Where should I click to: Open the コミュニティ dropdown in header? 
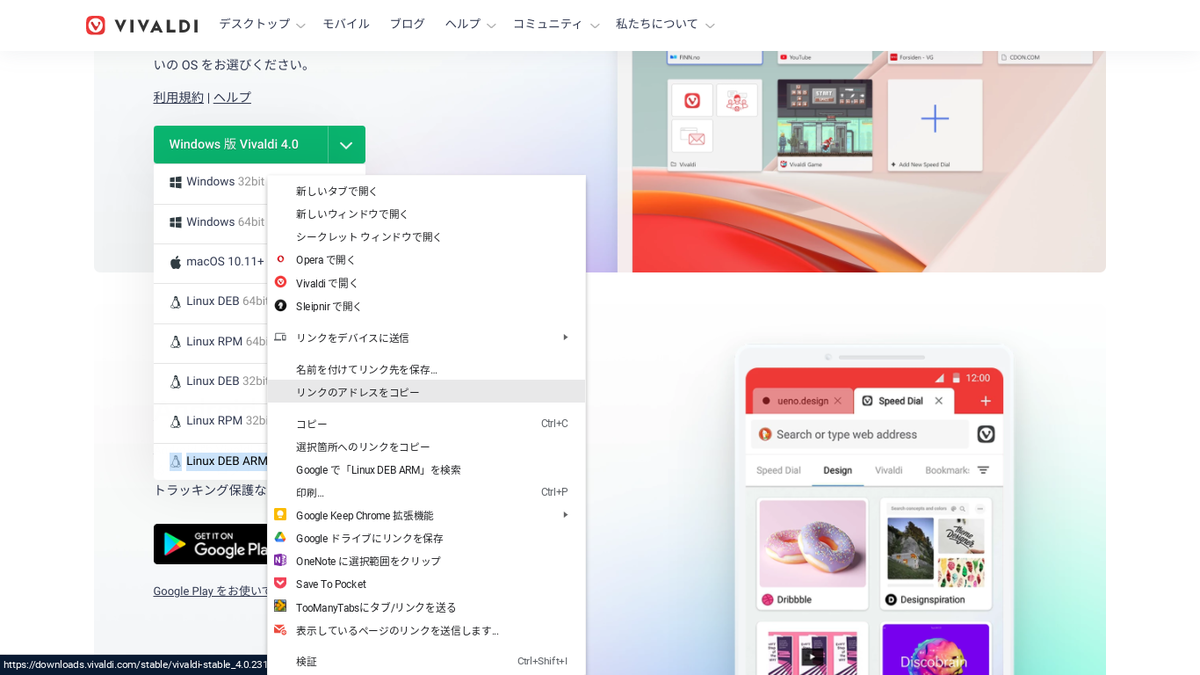coord(556,24)
